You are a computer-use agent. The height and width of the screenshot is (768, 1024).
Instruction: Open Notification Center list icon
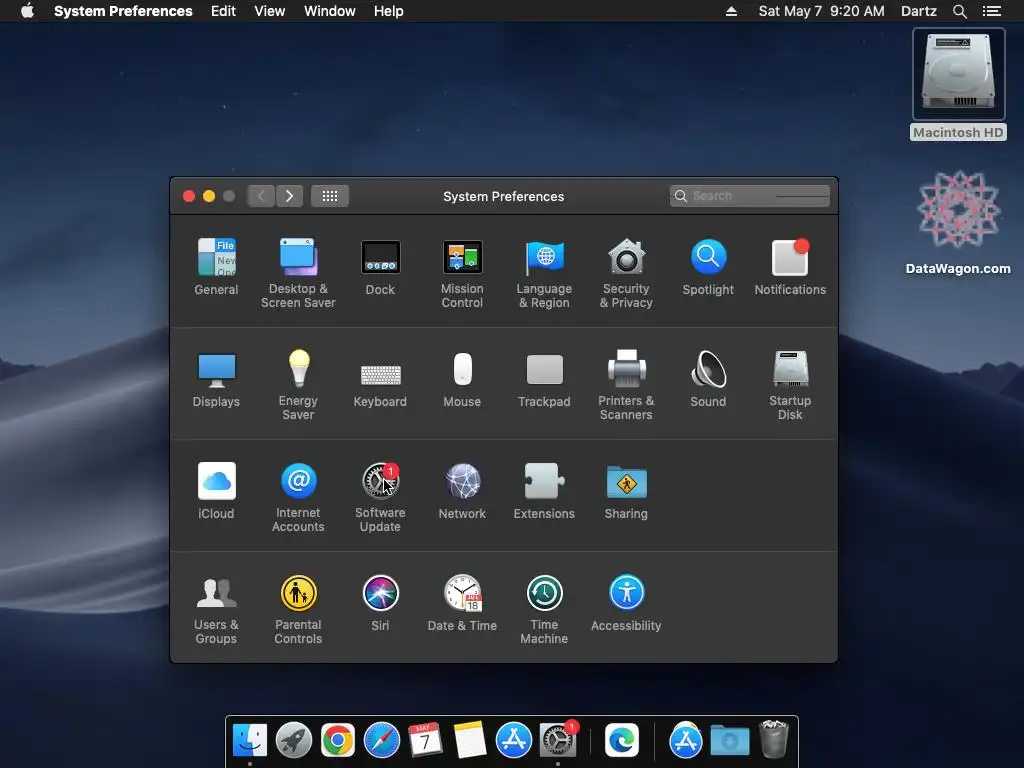[x=991, y=11]
